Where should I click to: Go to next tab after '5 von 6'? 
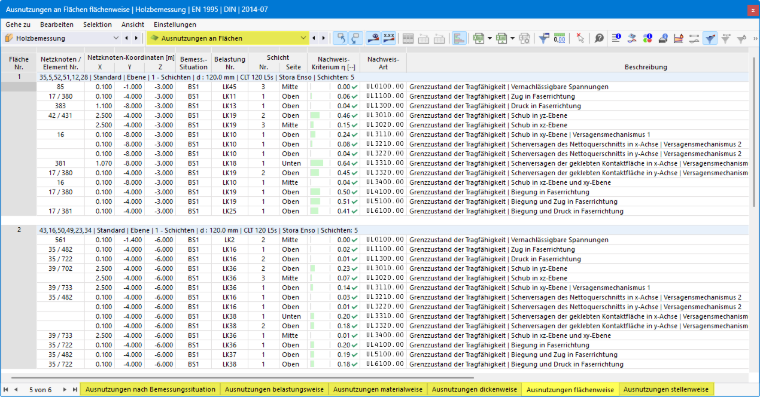click(64, 389)
